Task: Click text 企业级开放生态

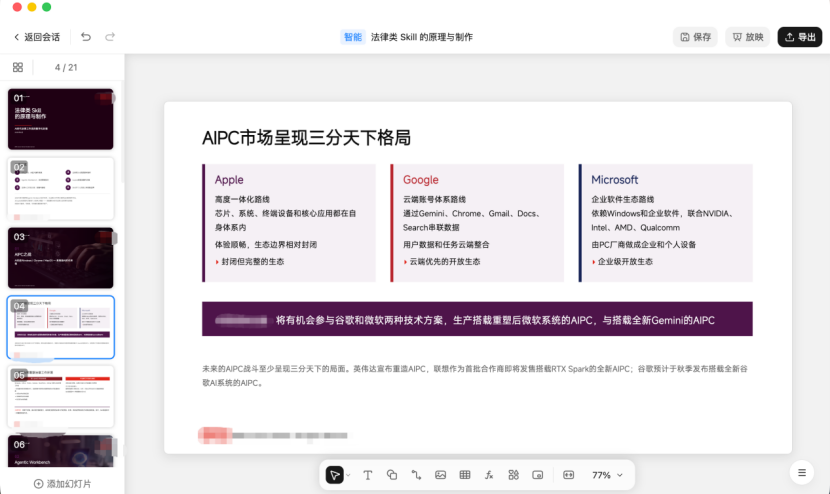Action: pyautogui.click(x=625, y=262)
